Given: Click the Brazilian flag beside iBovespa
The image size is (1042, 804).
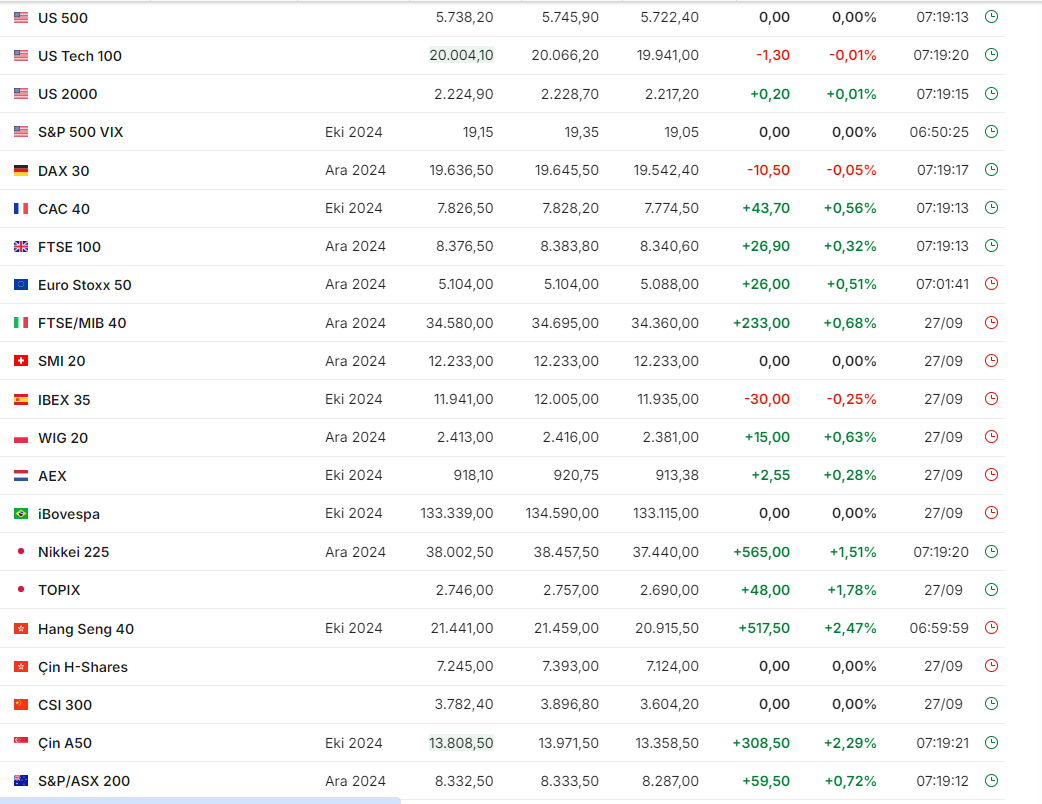Looking at the screenshot, I should click(21, 514).
